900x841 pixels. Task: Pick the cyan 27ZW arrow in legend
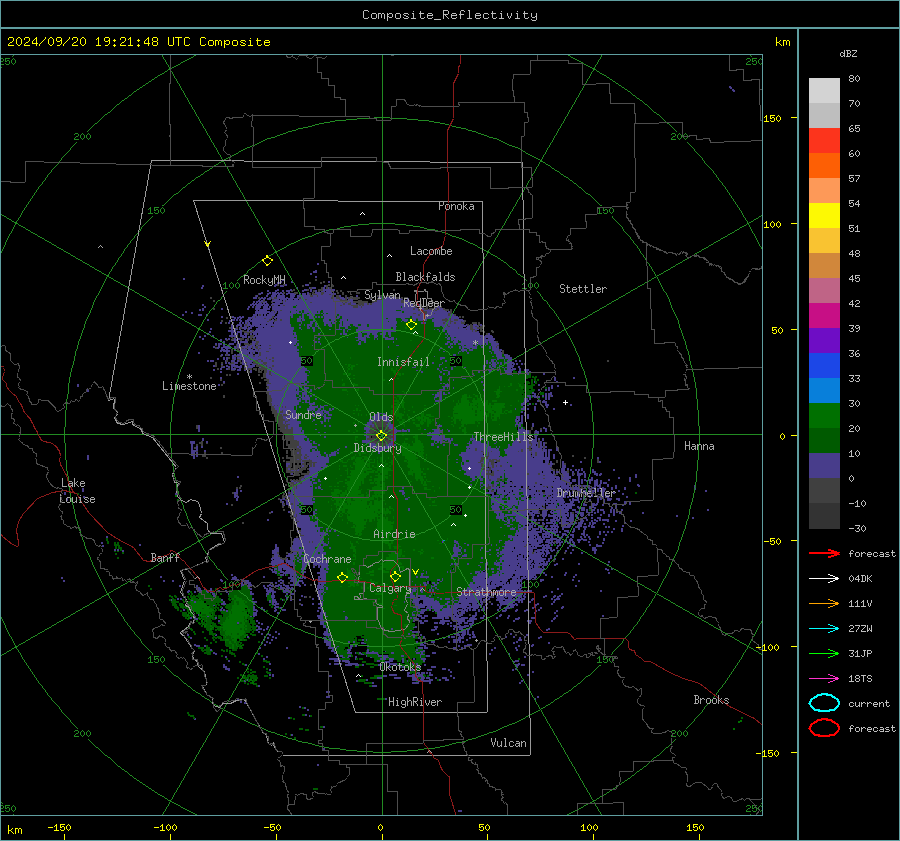pos(824,629)
